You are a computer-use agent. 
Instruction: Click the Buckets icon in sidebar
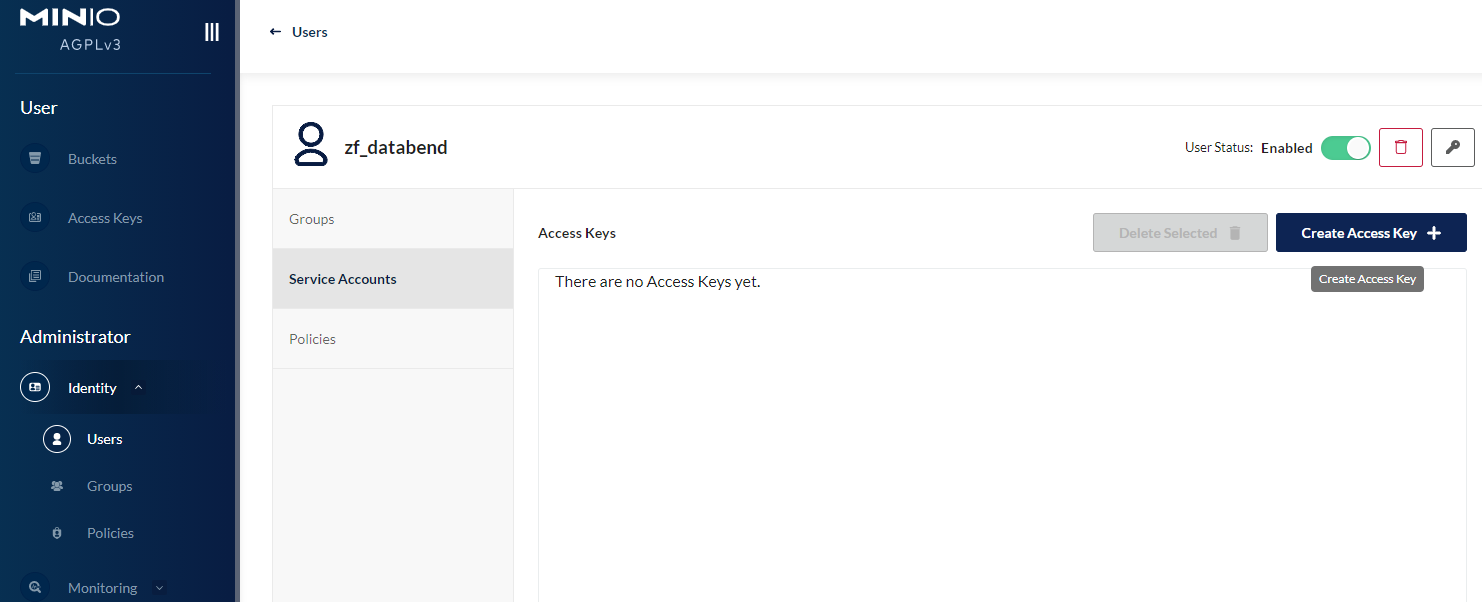tap(35, 159)
